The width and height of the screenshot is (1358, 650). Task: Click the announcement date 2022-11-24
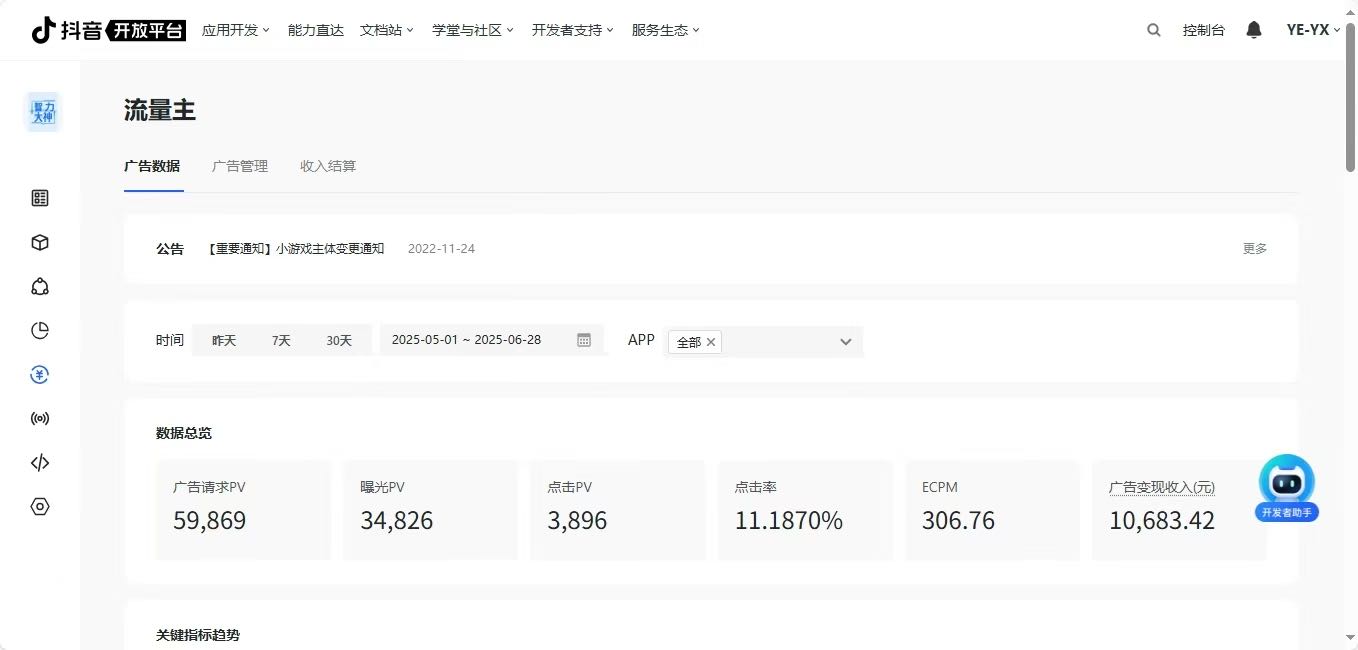441,249
